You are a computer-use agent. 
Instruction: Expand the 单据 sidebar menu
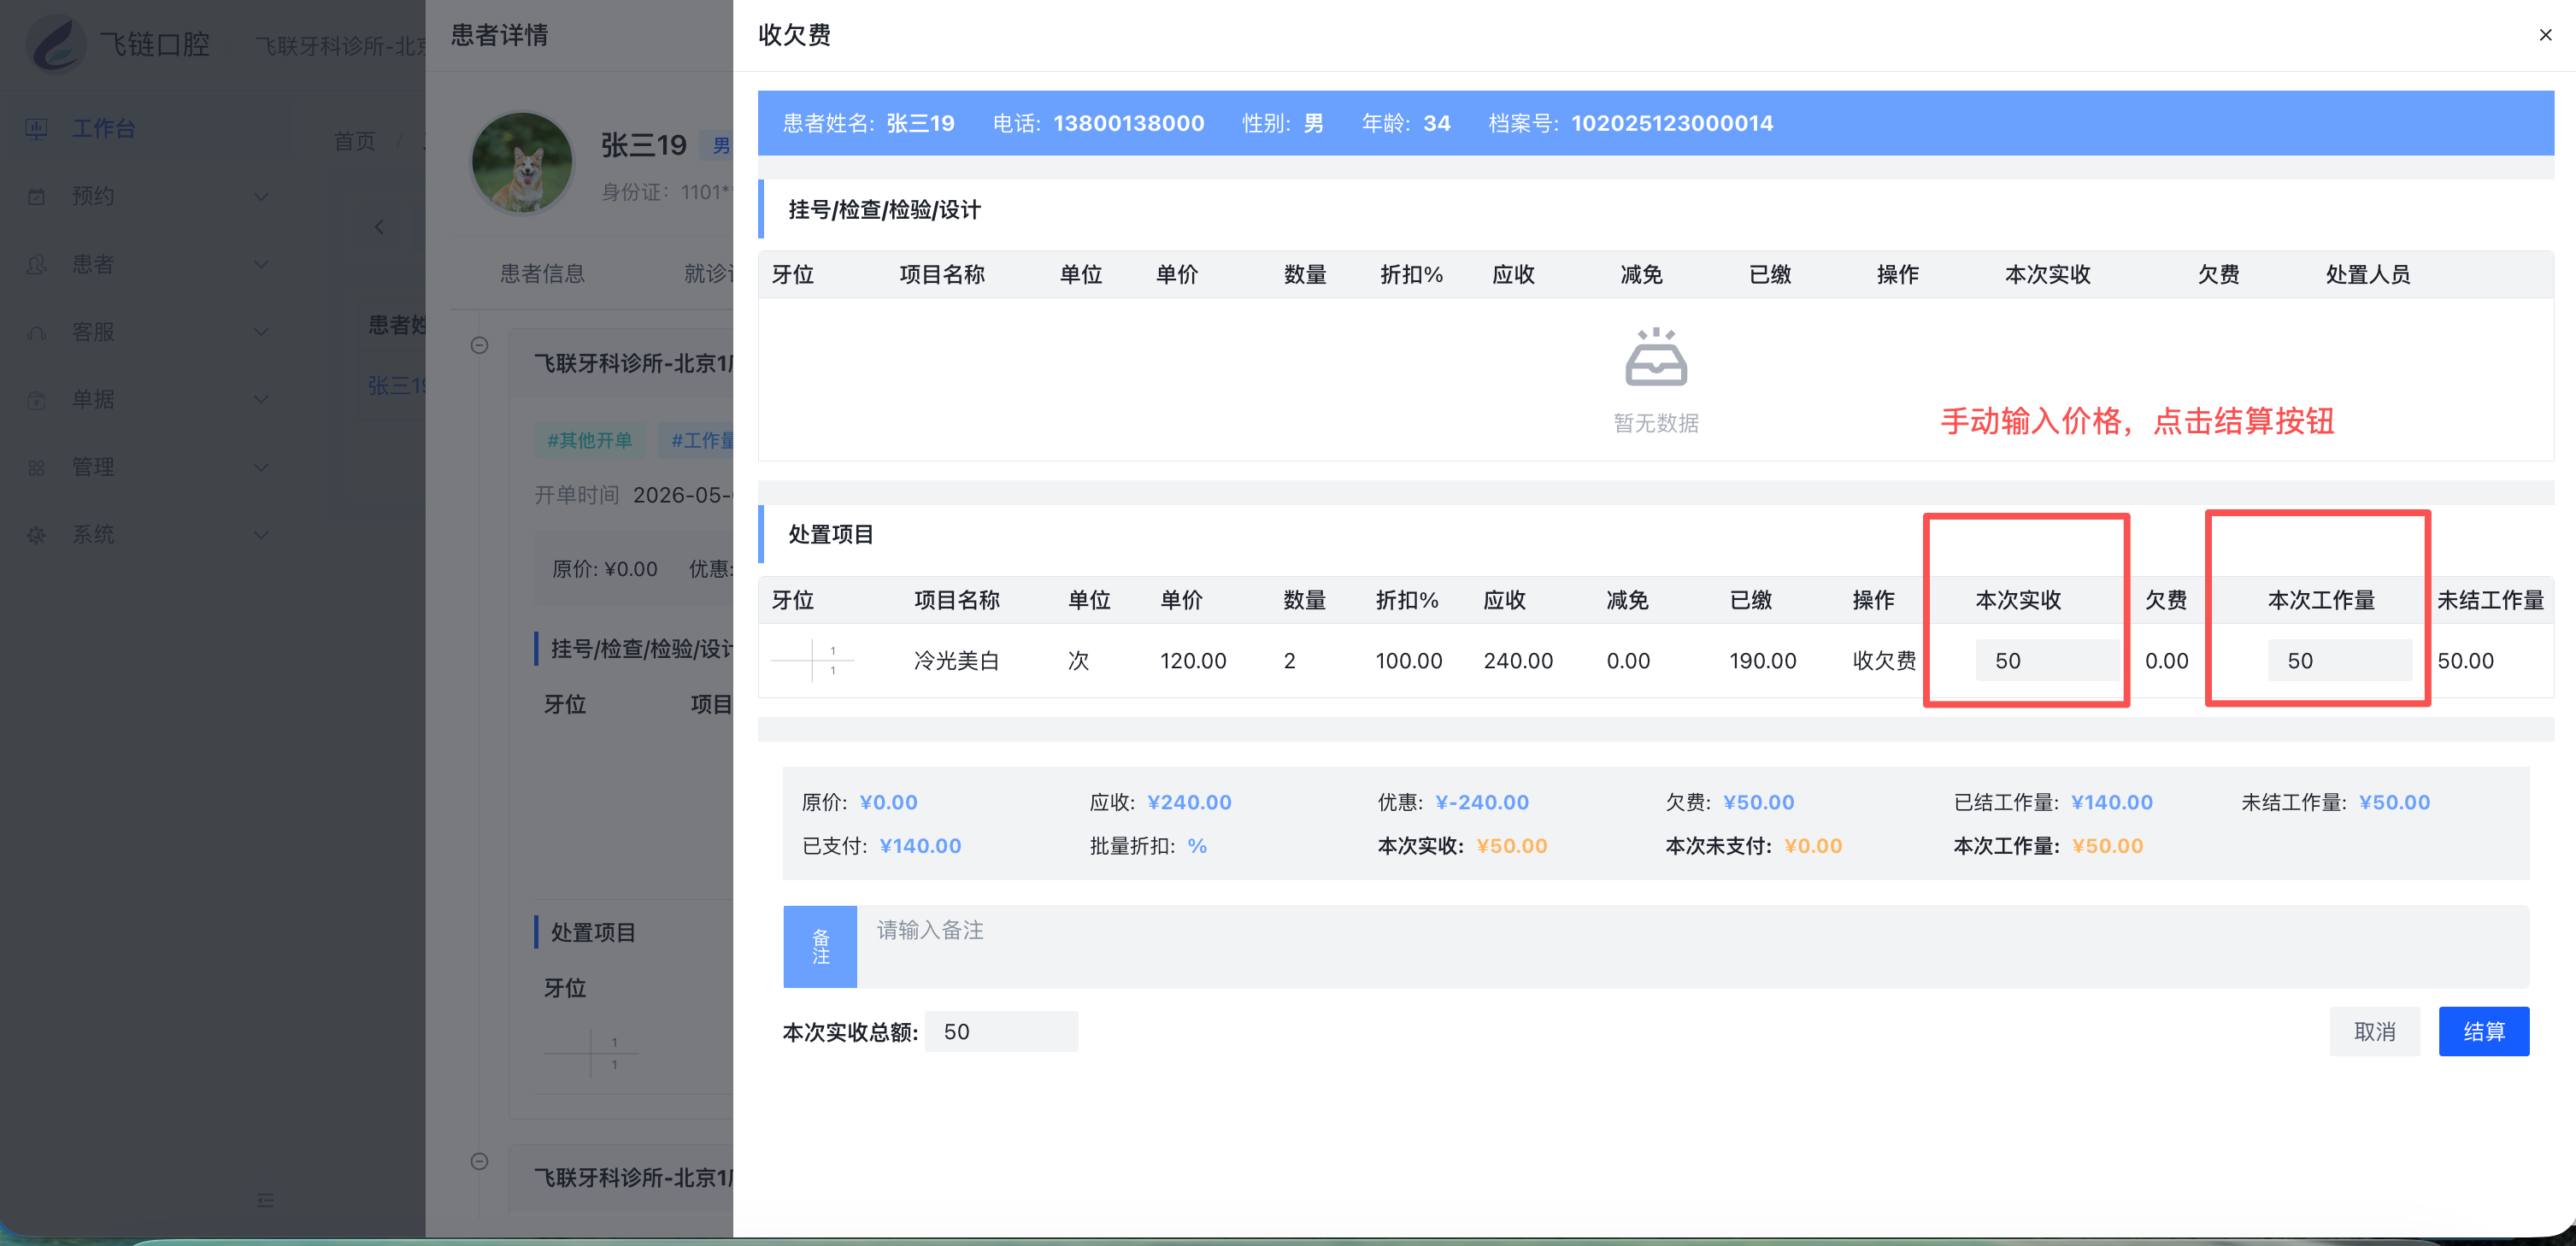(x=150, y=399)
